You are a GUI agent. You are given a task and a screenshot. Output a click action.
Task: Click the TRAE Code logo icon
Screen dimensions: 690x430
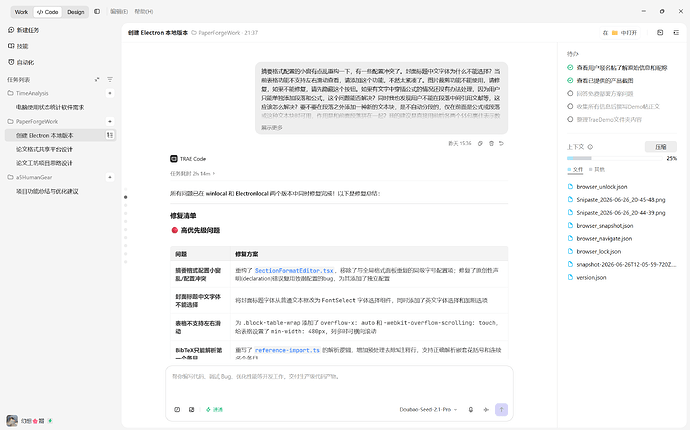174,159
